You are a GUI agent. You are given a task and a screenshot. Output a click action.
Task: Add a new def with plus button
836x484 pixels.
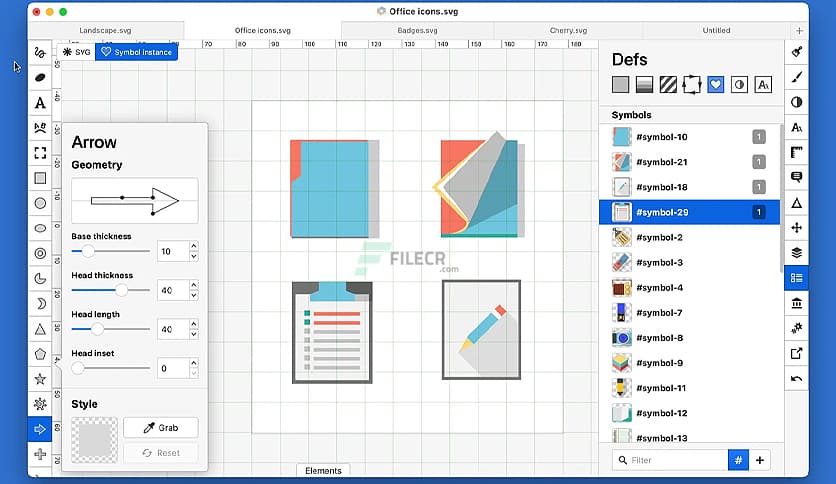pos(760,460)
